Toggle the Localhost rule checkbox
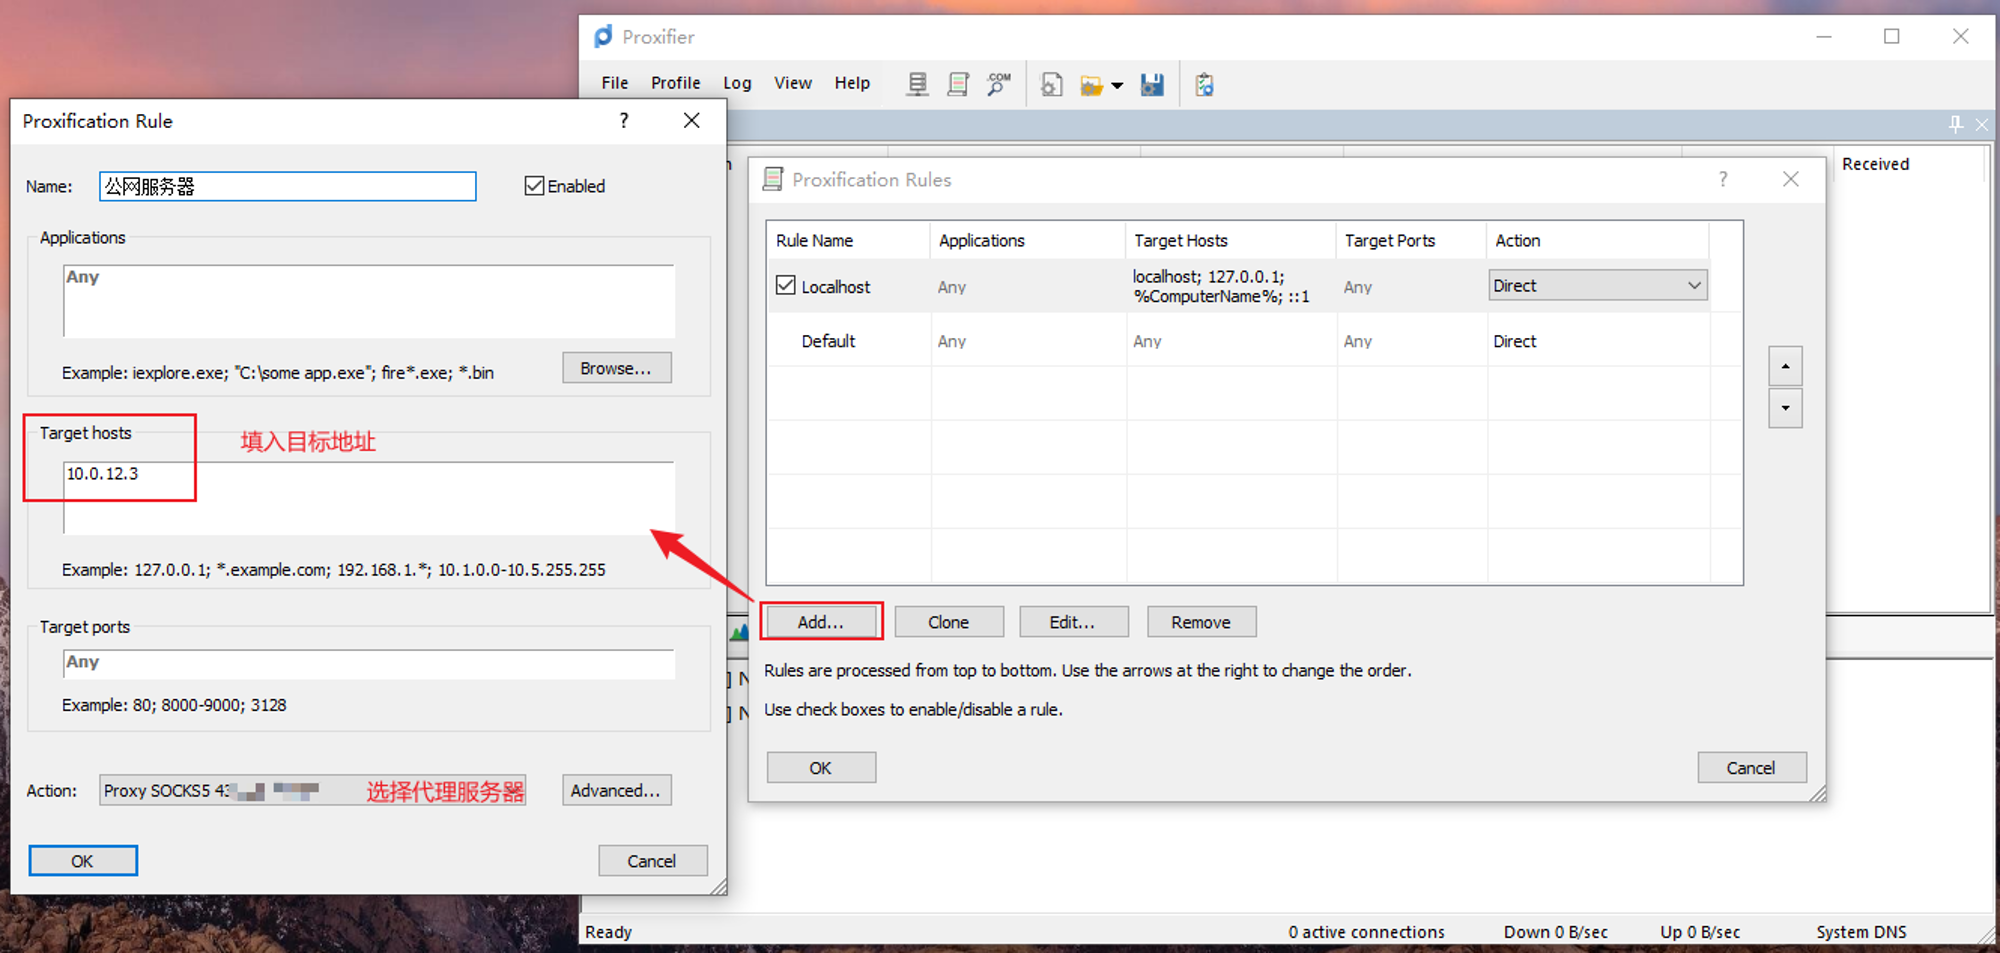This screenshot has width=2000, height=953. [786, 286]
